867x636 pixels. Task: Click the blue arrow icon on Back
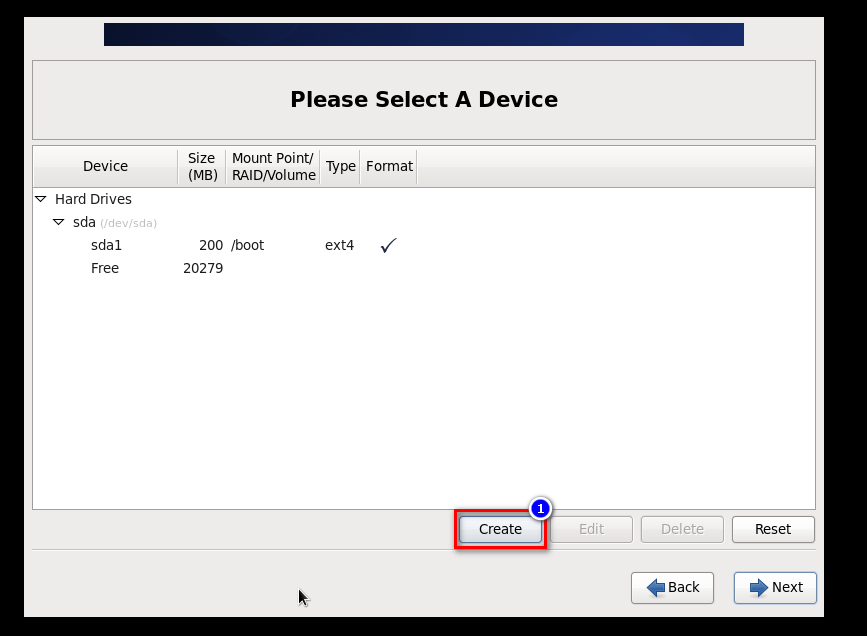point(656,587)
